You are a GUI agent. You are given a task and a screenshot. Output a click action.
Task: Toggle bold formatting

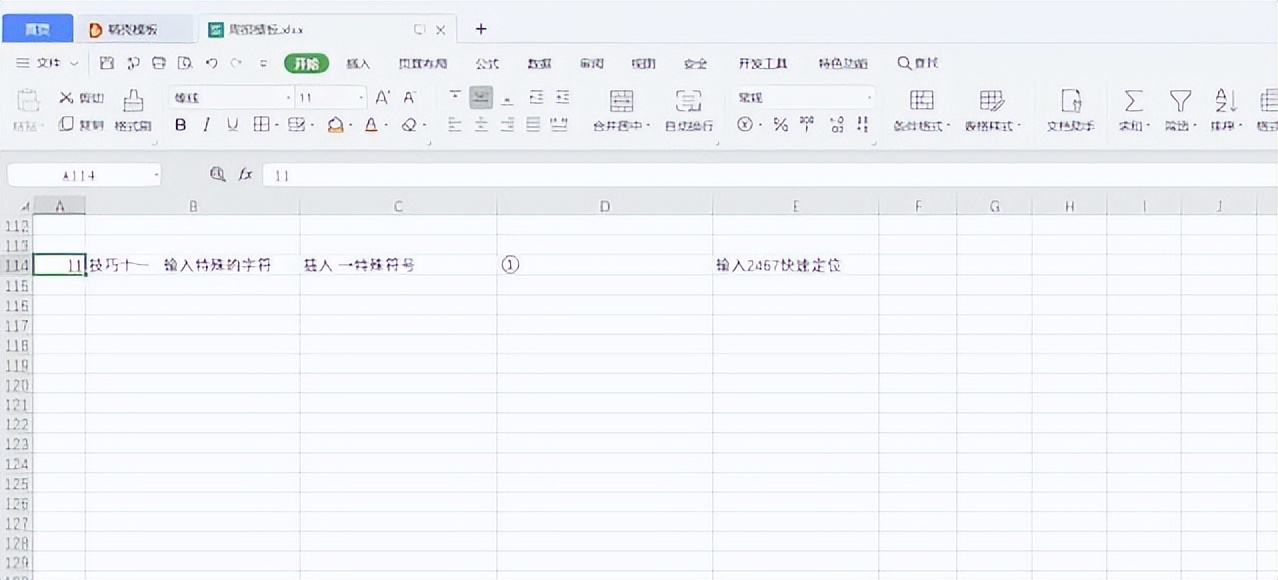point(180,125)
